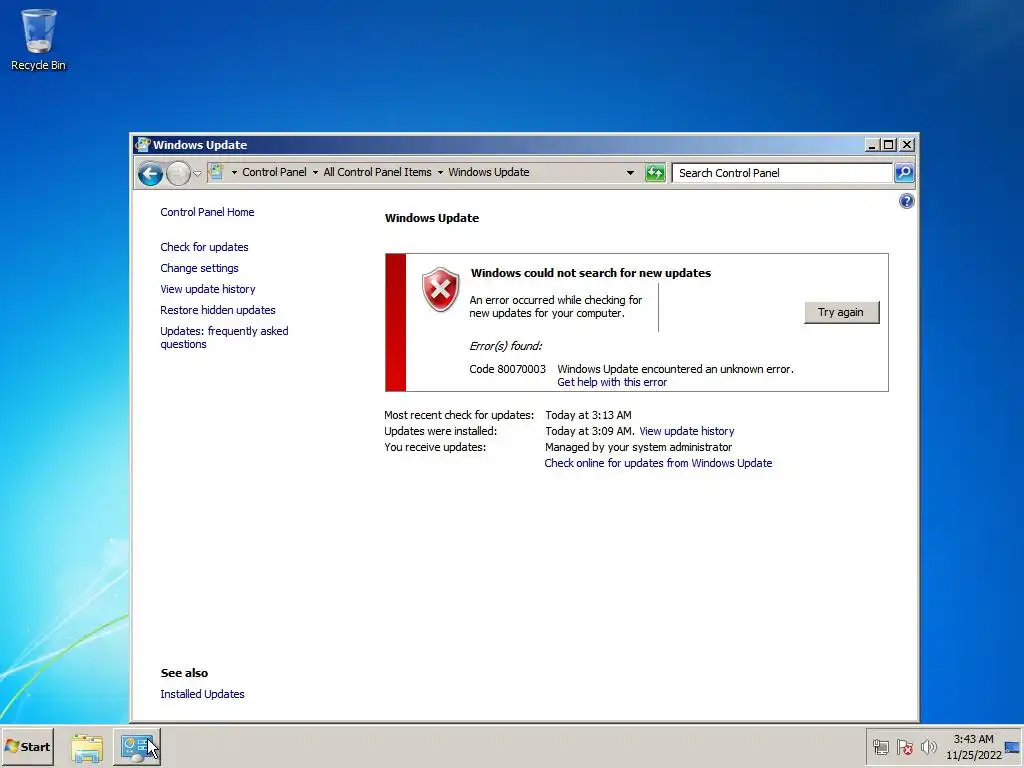Open the Recycle Bin desktop icon

tap(39, 39)
